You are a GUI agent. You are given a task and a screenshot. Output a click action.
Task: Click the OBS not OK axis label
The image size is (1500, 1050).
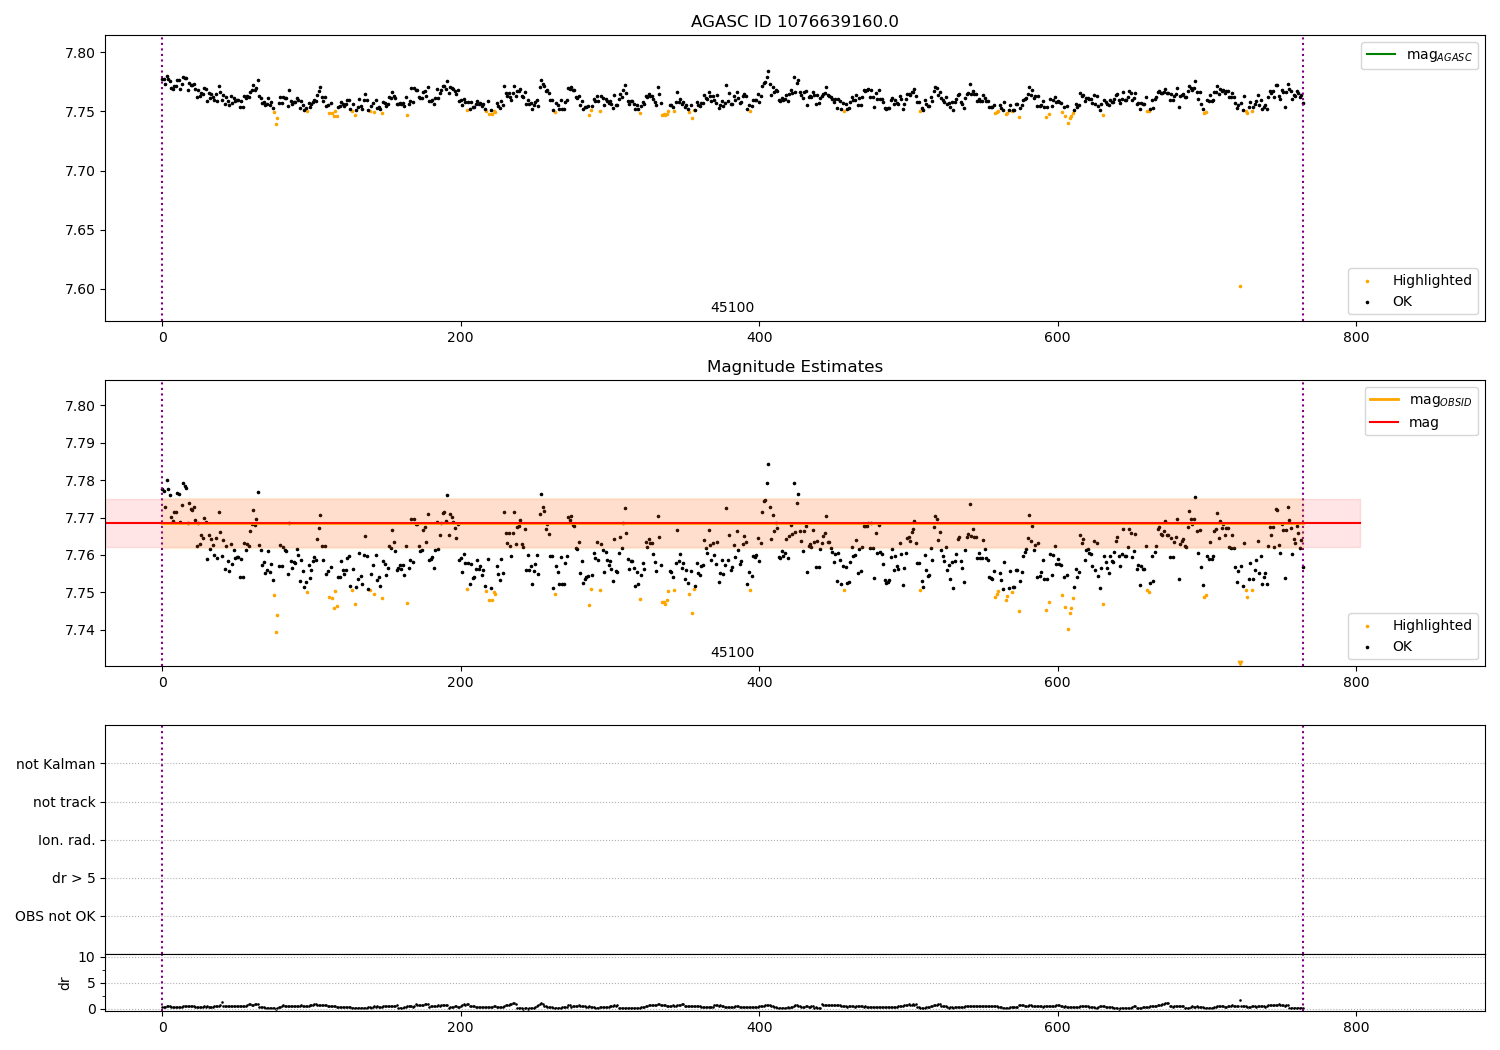(55, 916)
